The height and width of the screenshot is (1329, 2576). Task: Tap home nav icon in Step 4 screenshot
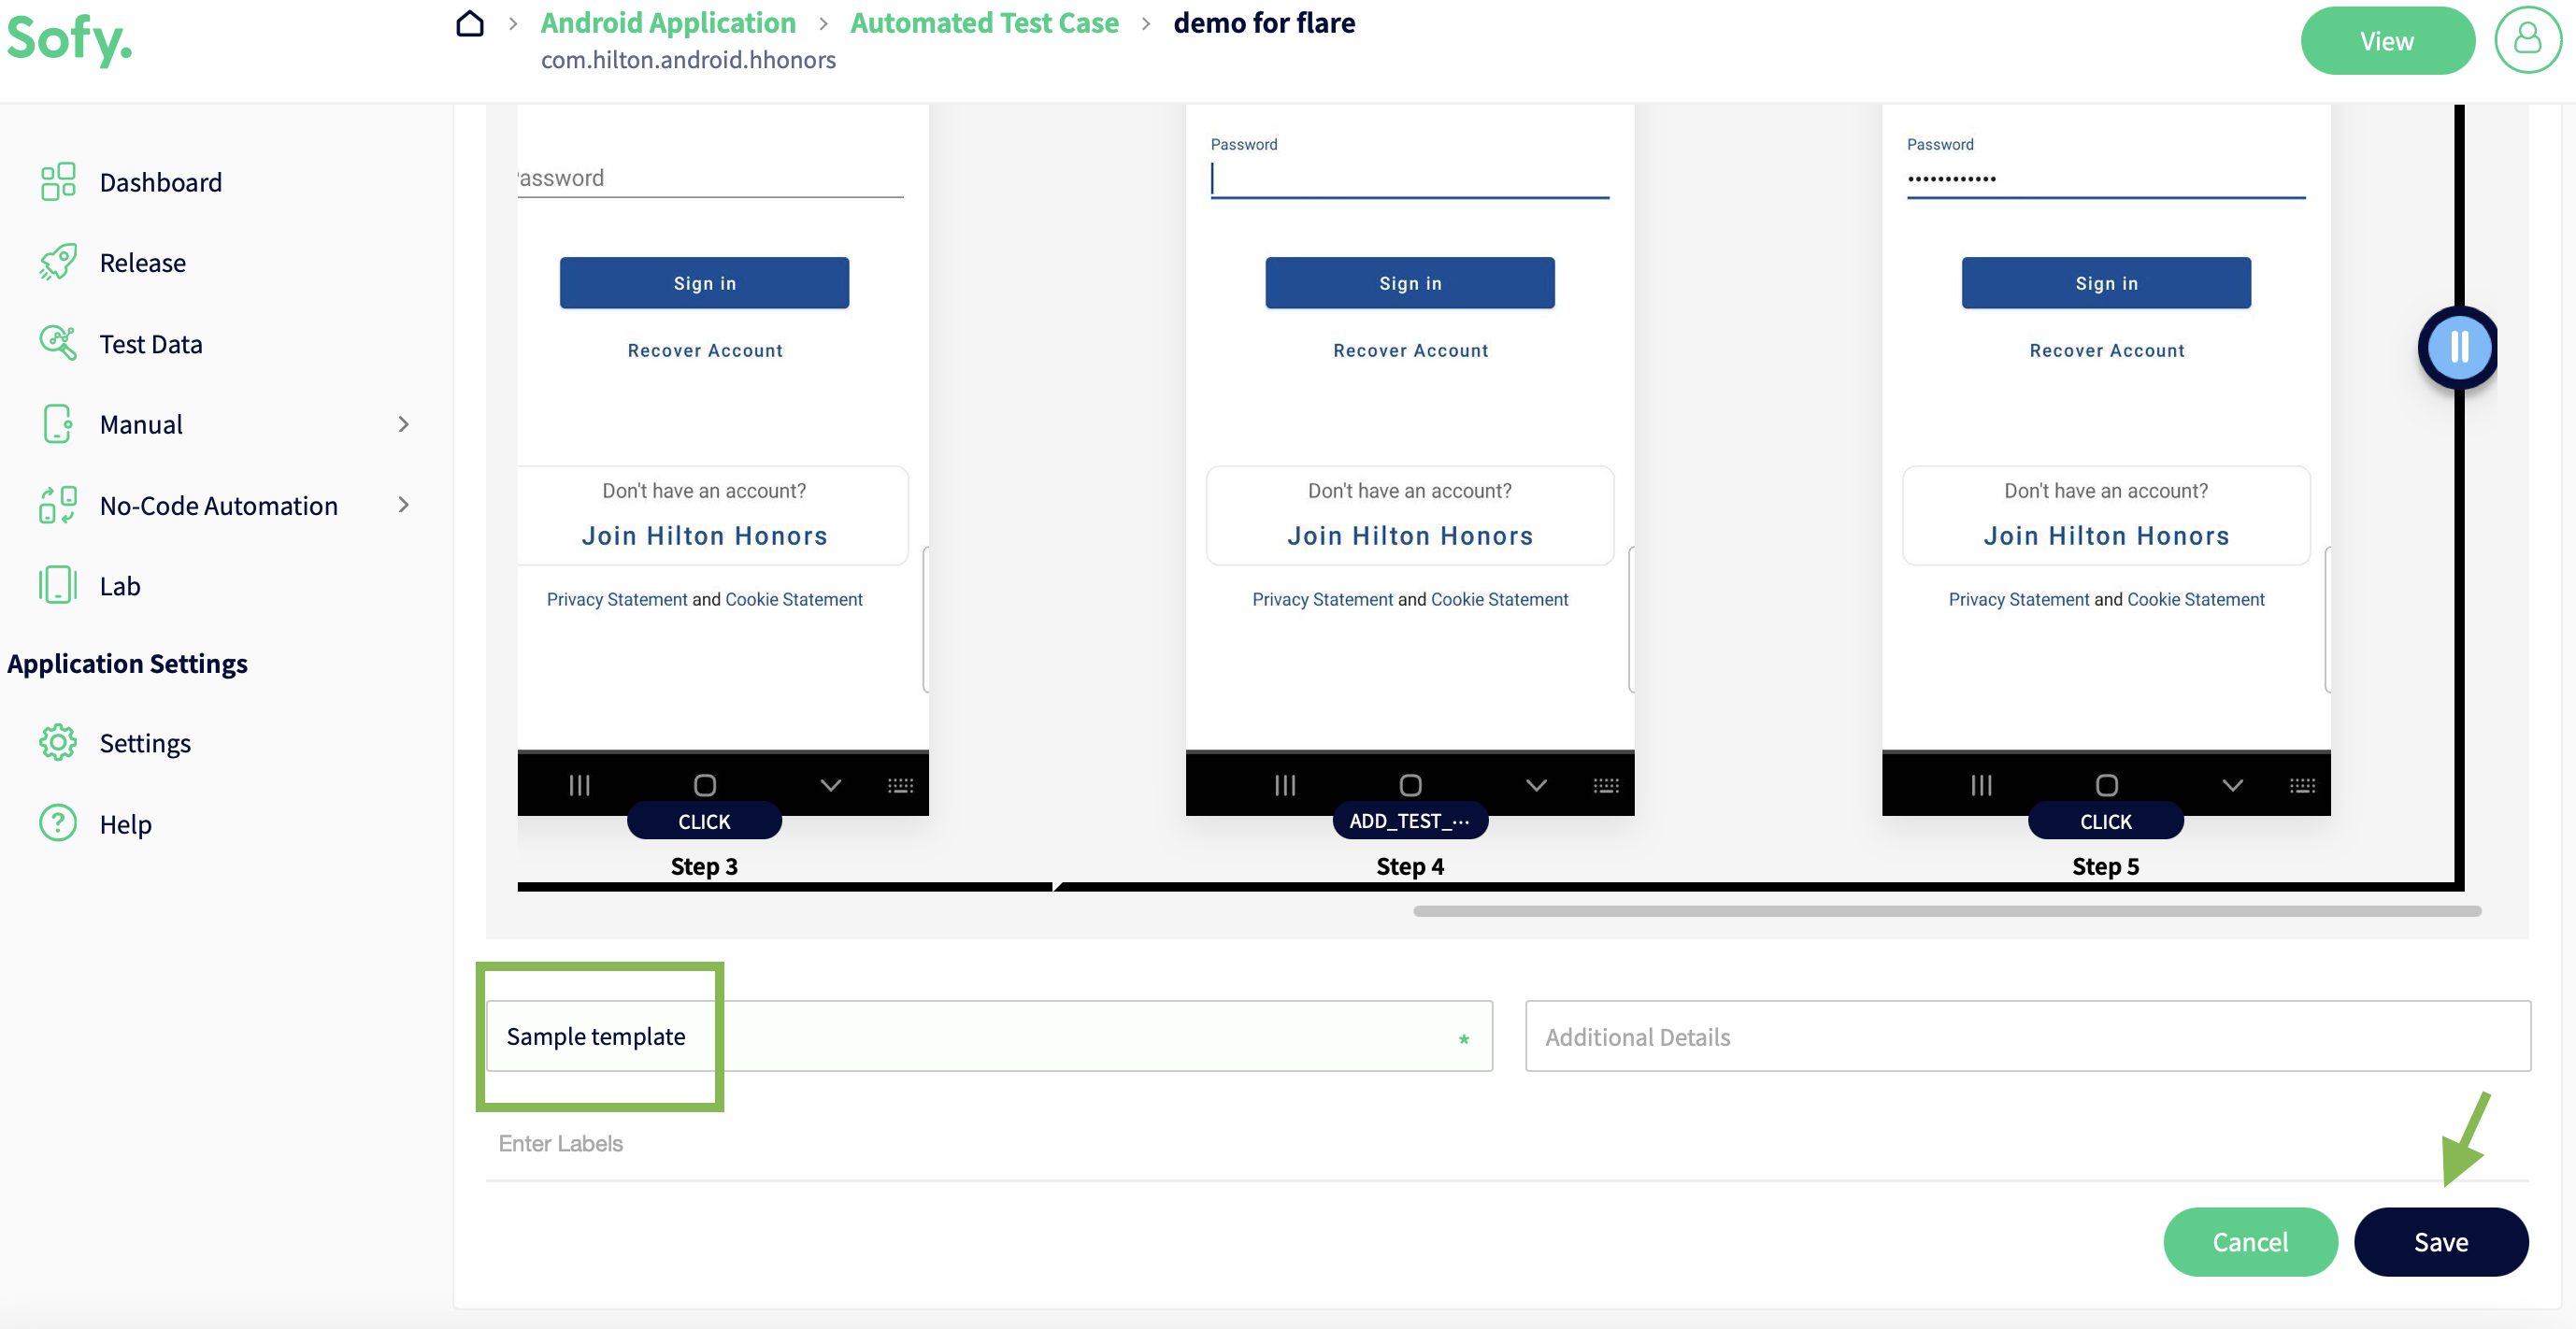tap(1410, 785)
